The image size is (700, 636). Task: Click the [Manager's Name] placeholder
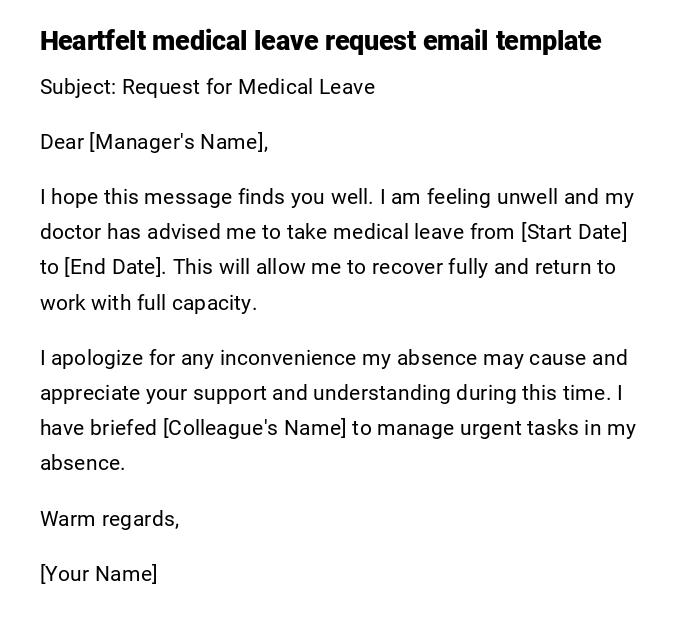(178, 142)
